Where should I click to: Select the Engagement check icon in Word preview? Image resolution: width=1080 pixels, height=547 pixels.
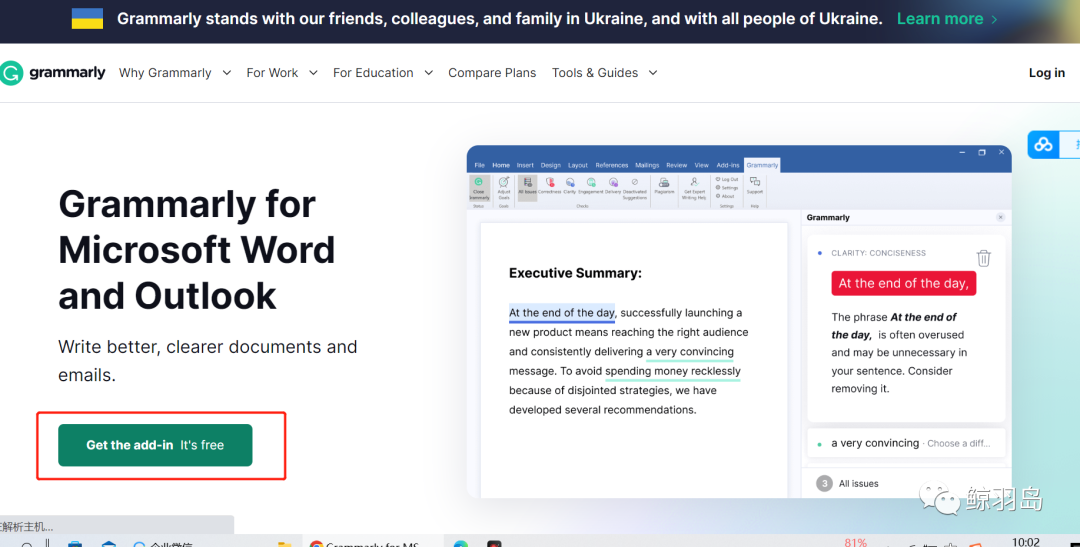pyautogui.click(x=590, y=185)
